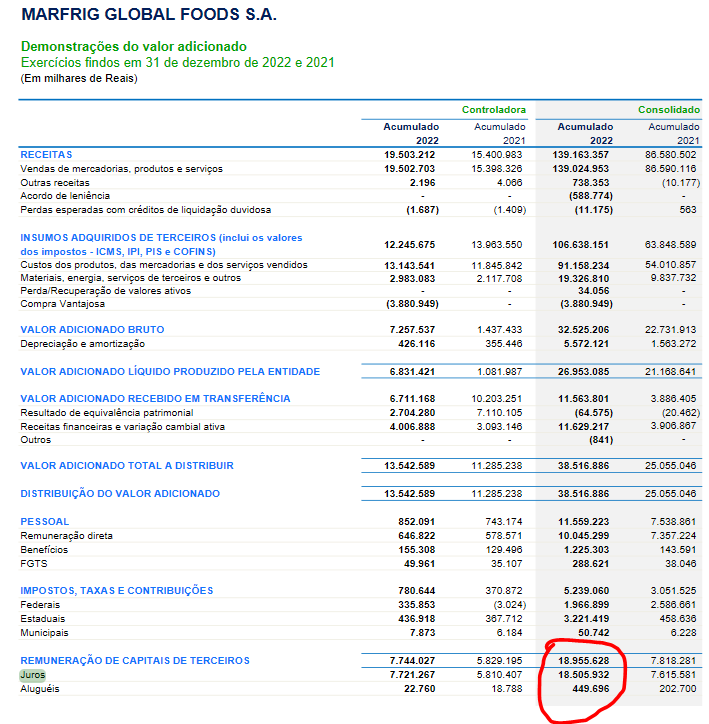Screen dimensions: 709x724
Task: Click 'Vendas de mercadorias, produtos e serviços' label
Action: (121, 169)
